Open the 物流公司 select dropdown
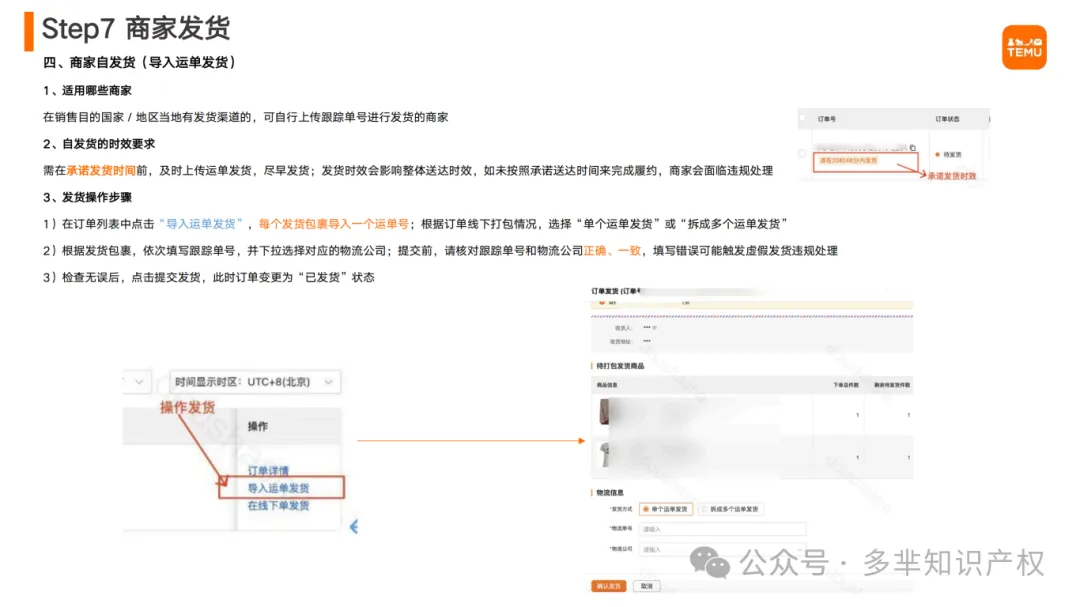The width and height of the screenshot is (1080, 607). pyautogui.click(x=722, y=549)
